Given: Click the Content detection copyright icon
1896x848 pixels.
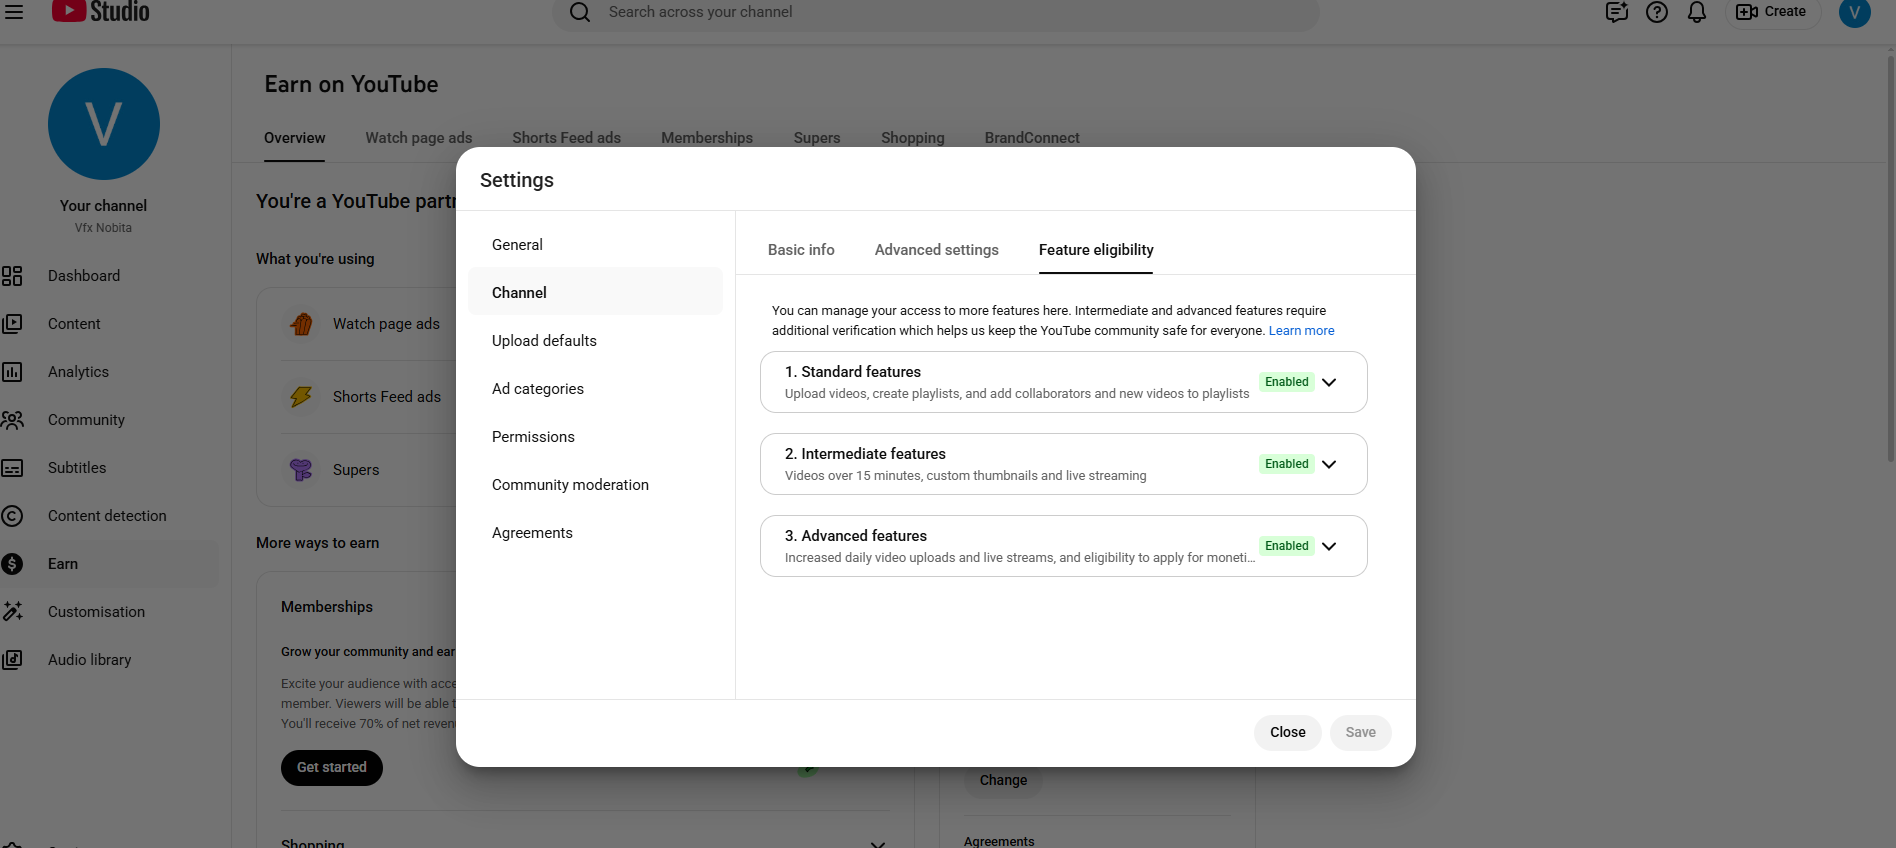Looking at the screenshot, I should (12, 516).
